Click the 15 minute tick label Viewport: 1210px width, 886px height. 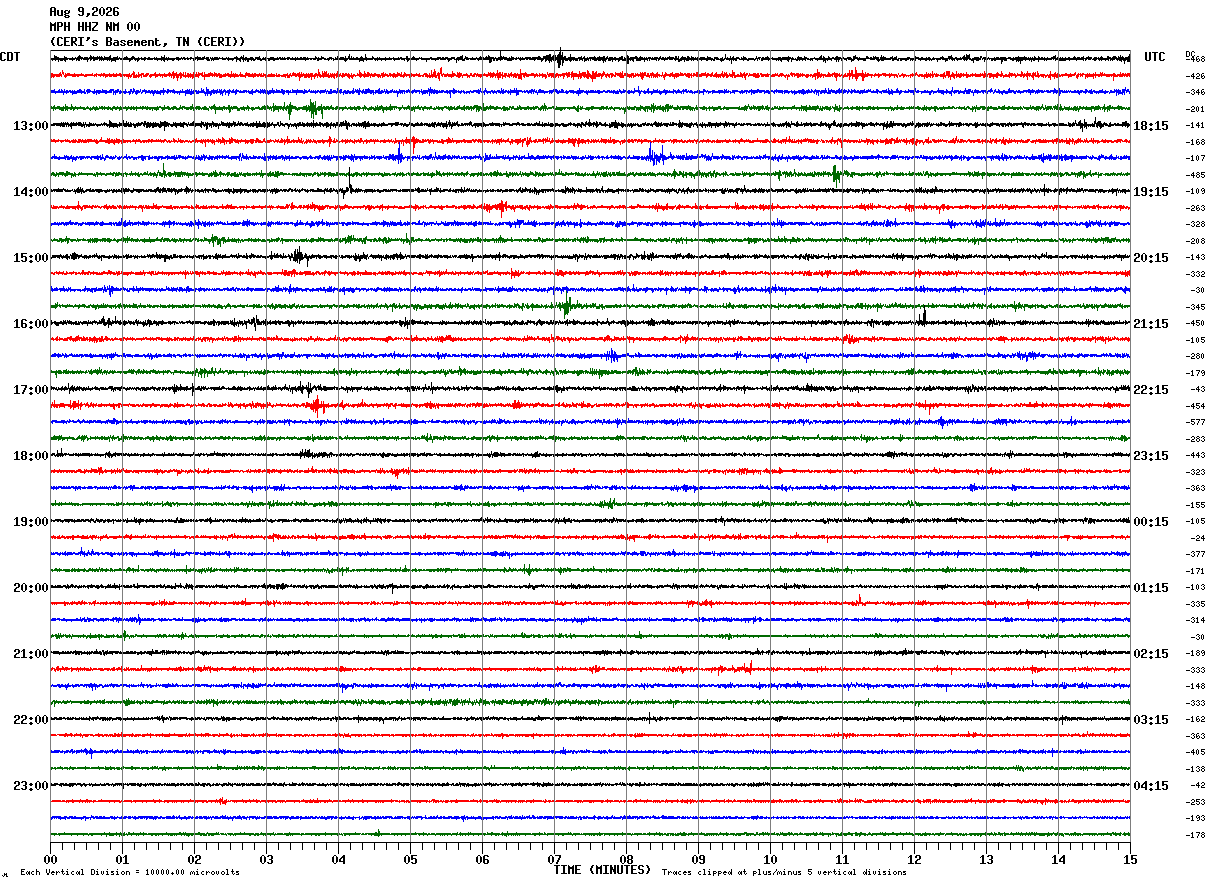point(1130,859)
